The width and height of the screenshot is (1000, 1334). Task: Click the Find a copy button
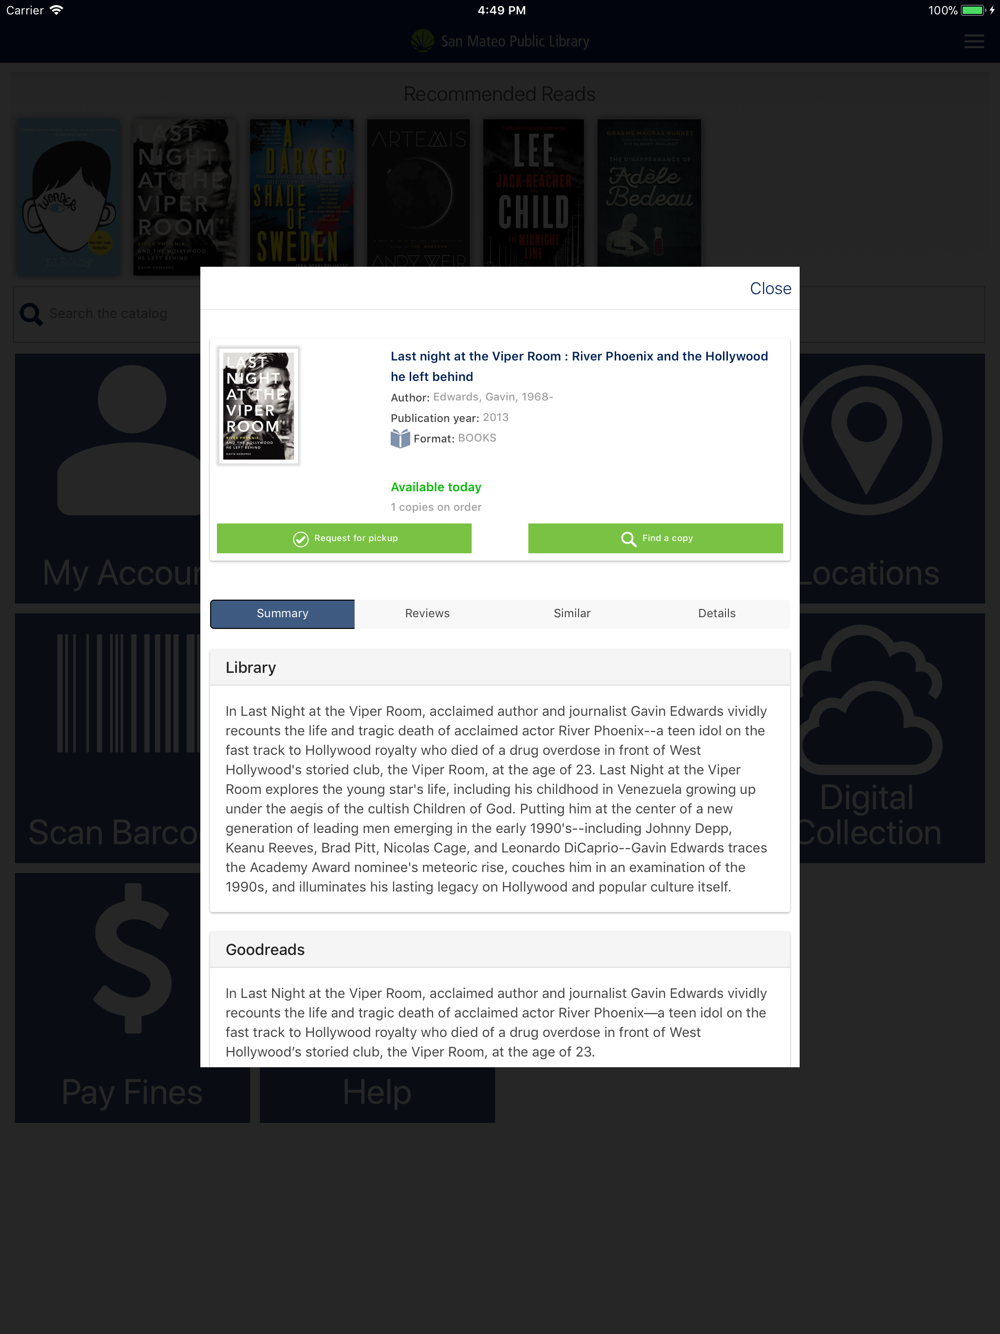click(x=655, y=538)
